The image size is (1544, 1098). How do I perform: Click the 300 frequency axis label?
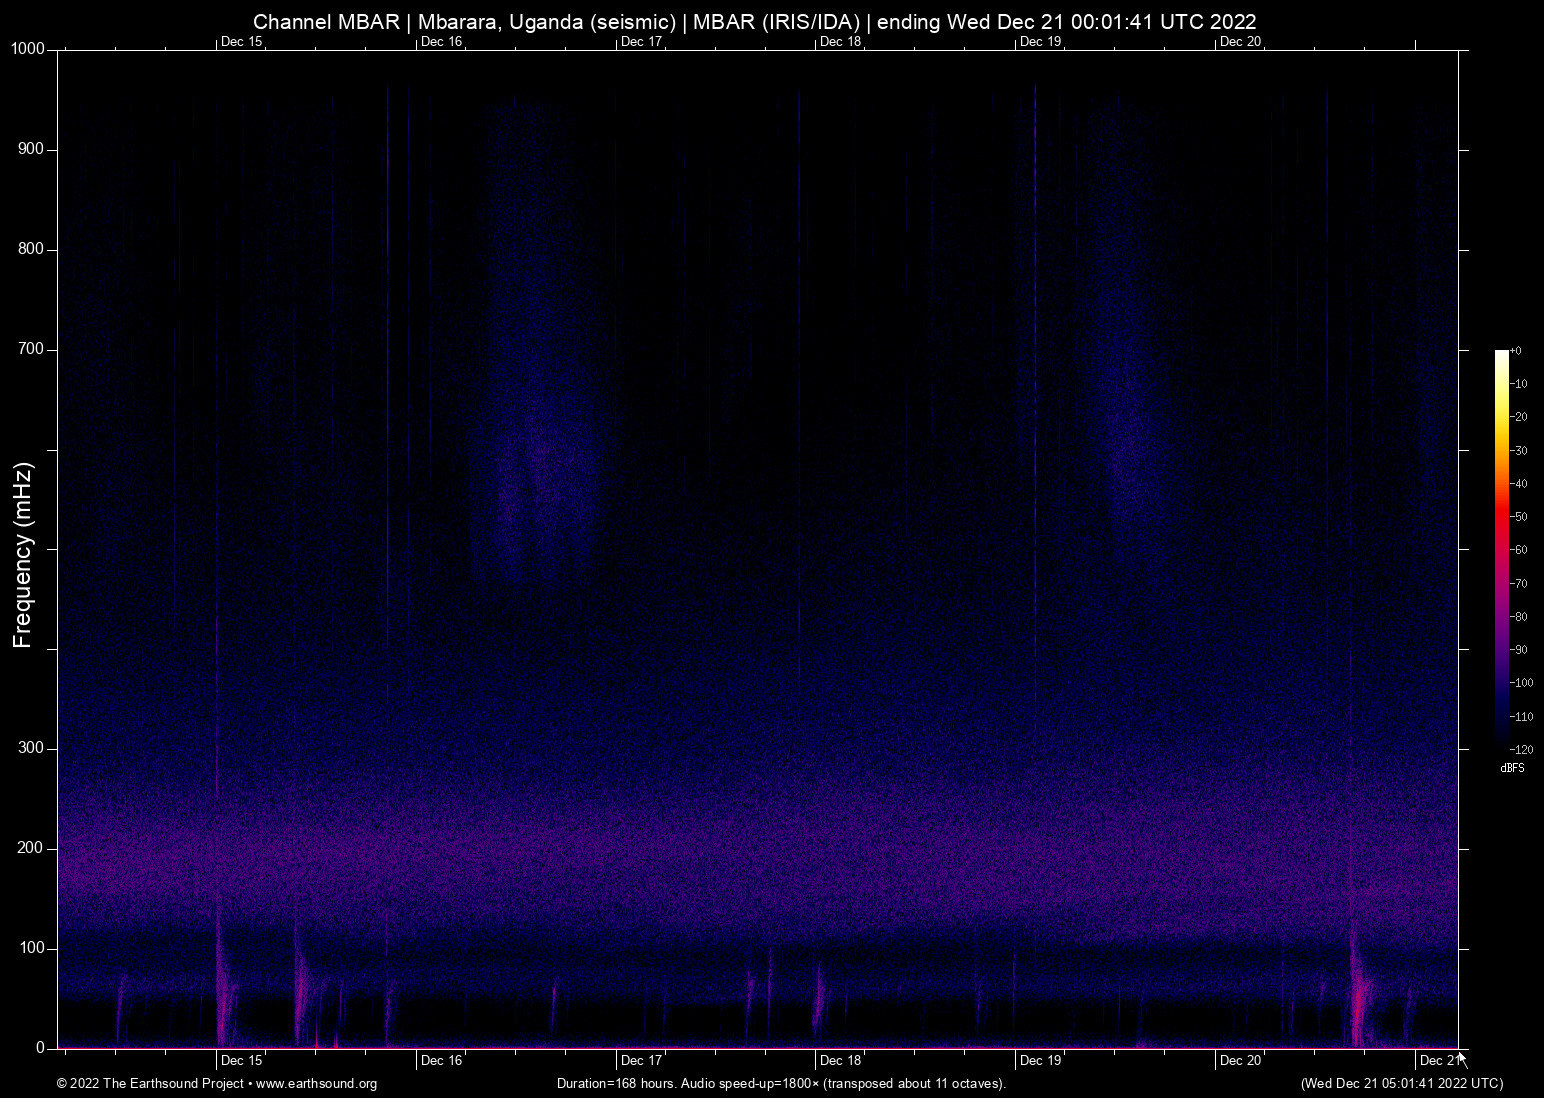point(32,748)
